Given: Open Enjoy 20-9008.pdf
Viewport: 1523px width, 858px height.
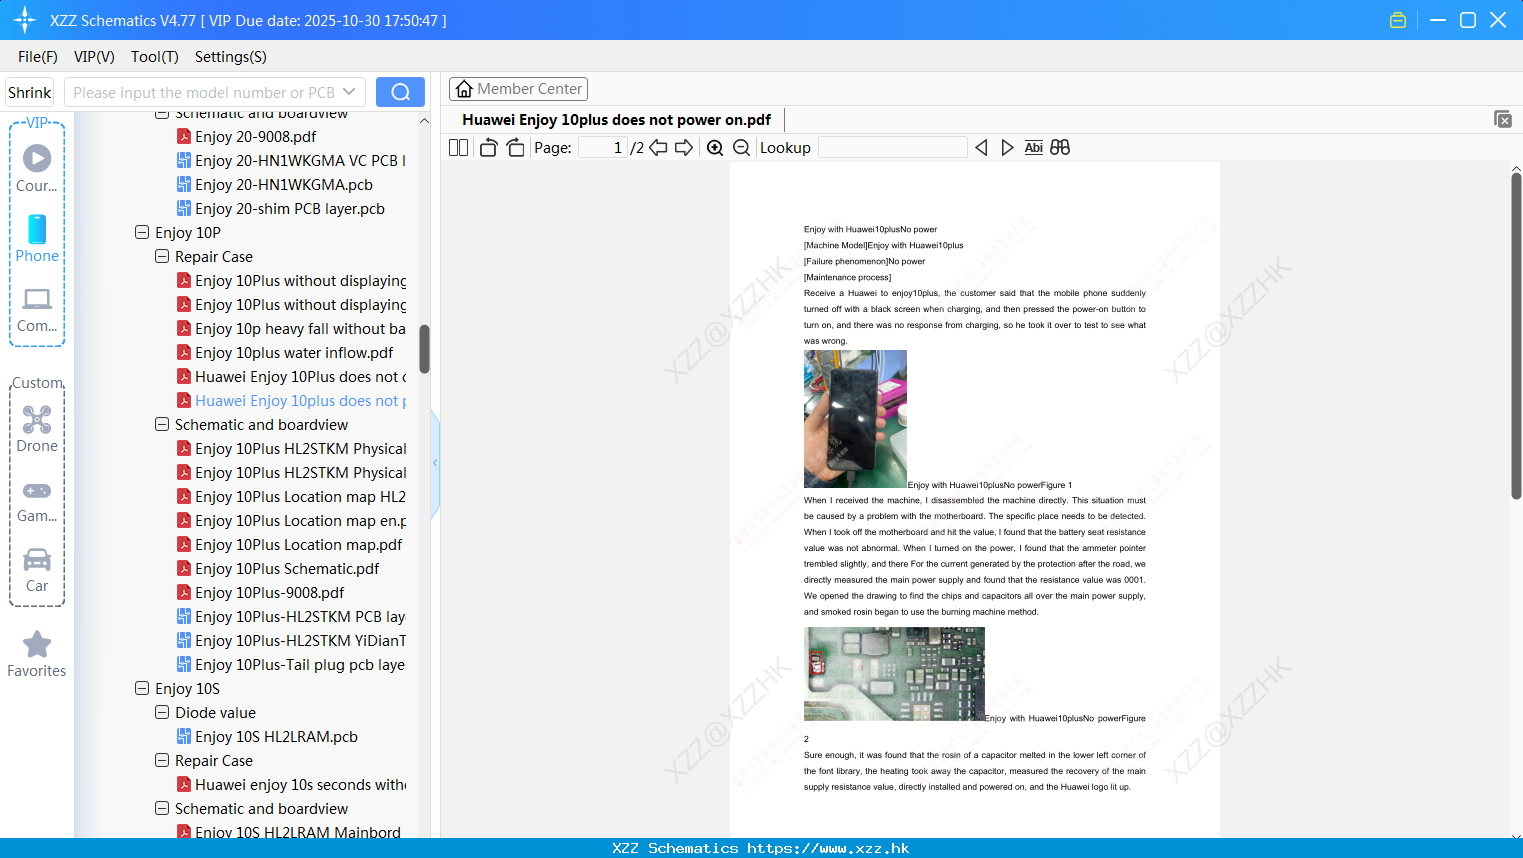Looking at the screenshot, I should coord(255,136).
